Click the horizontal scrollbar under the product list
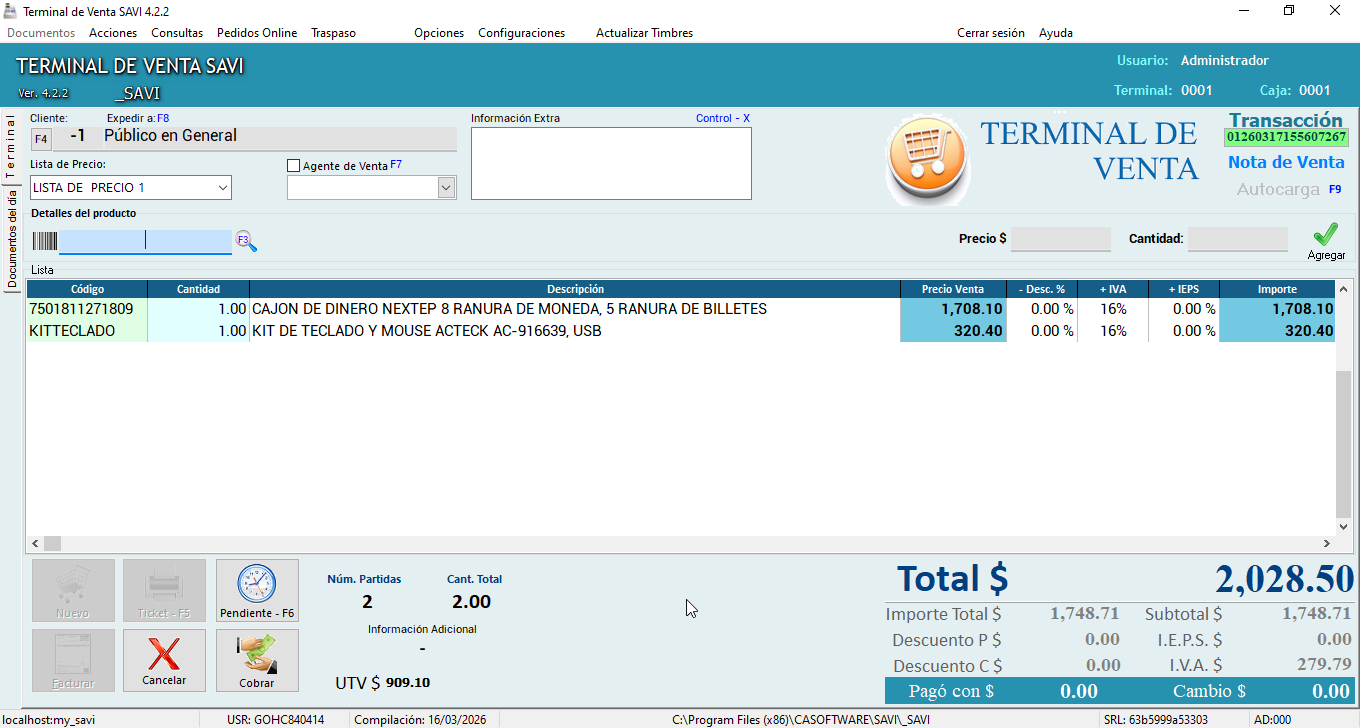The width and height of the screenshot is (1360, 728). [x=51, y=543]
